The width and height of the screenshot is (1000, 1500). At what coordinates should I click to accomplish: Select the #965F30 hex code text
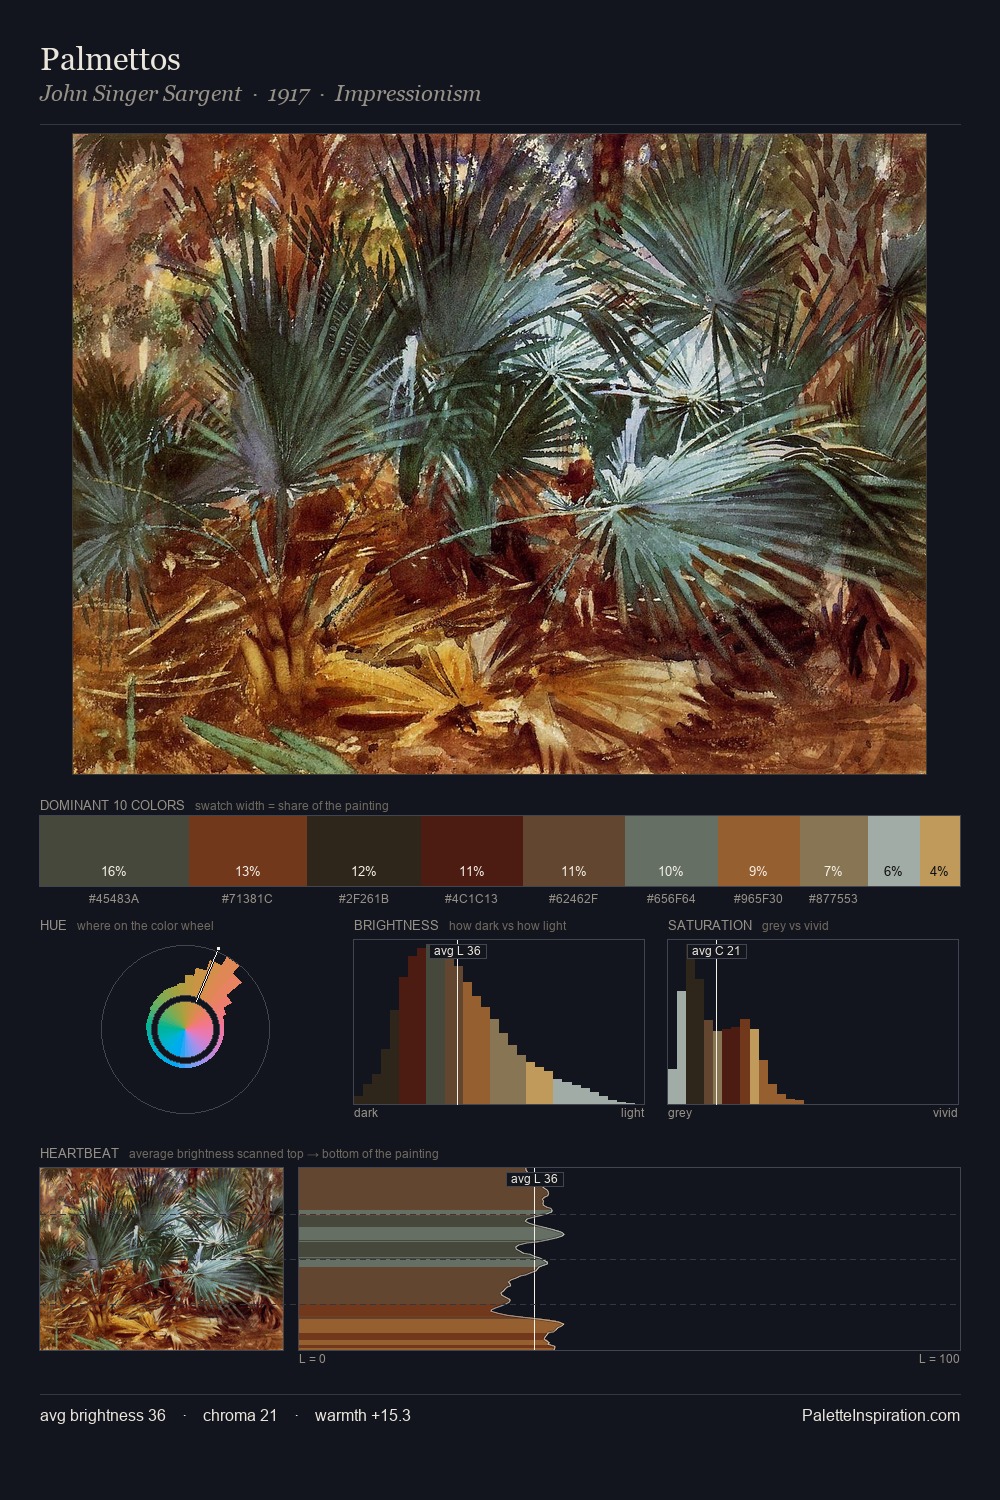[758, 898]
